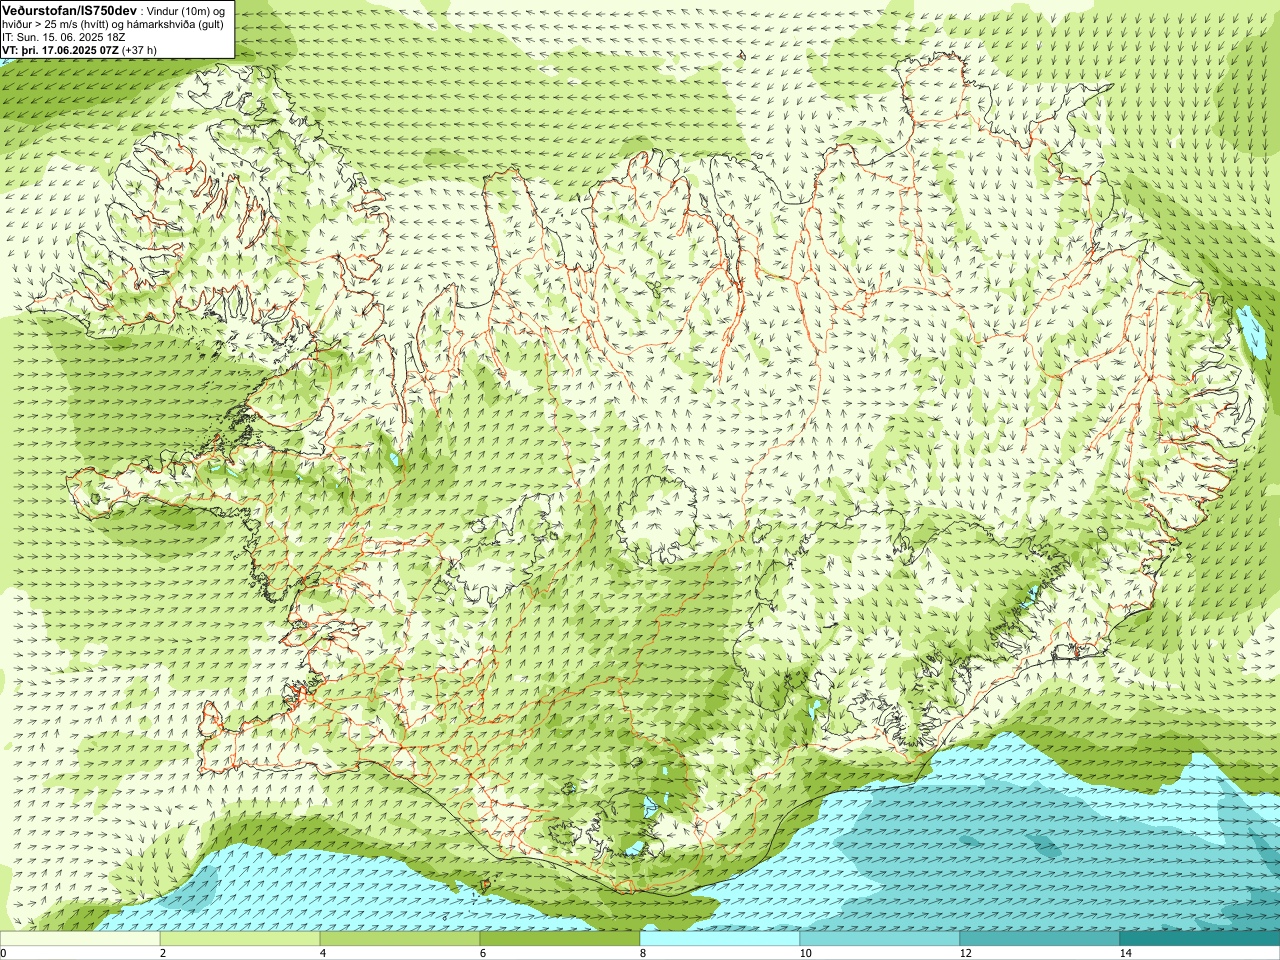1280x960 pixels.
Task: Click the '0' label on the color scale
Action: coord(4,953)
